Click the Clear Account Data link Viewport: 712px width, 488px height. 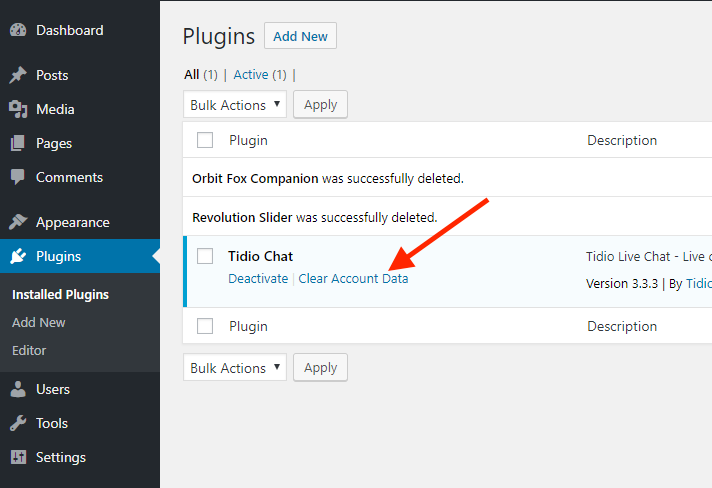[x=353, y=278]
